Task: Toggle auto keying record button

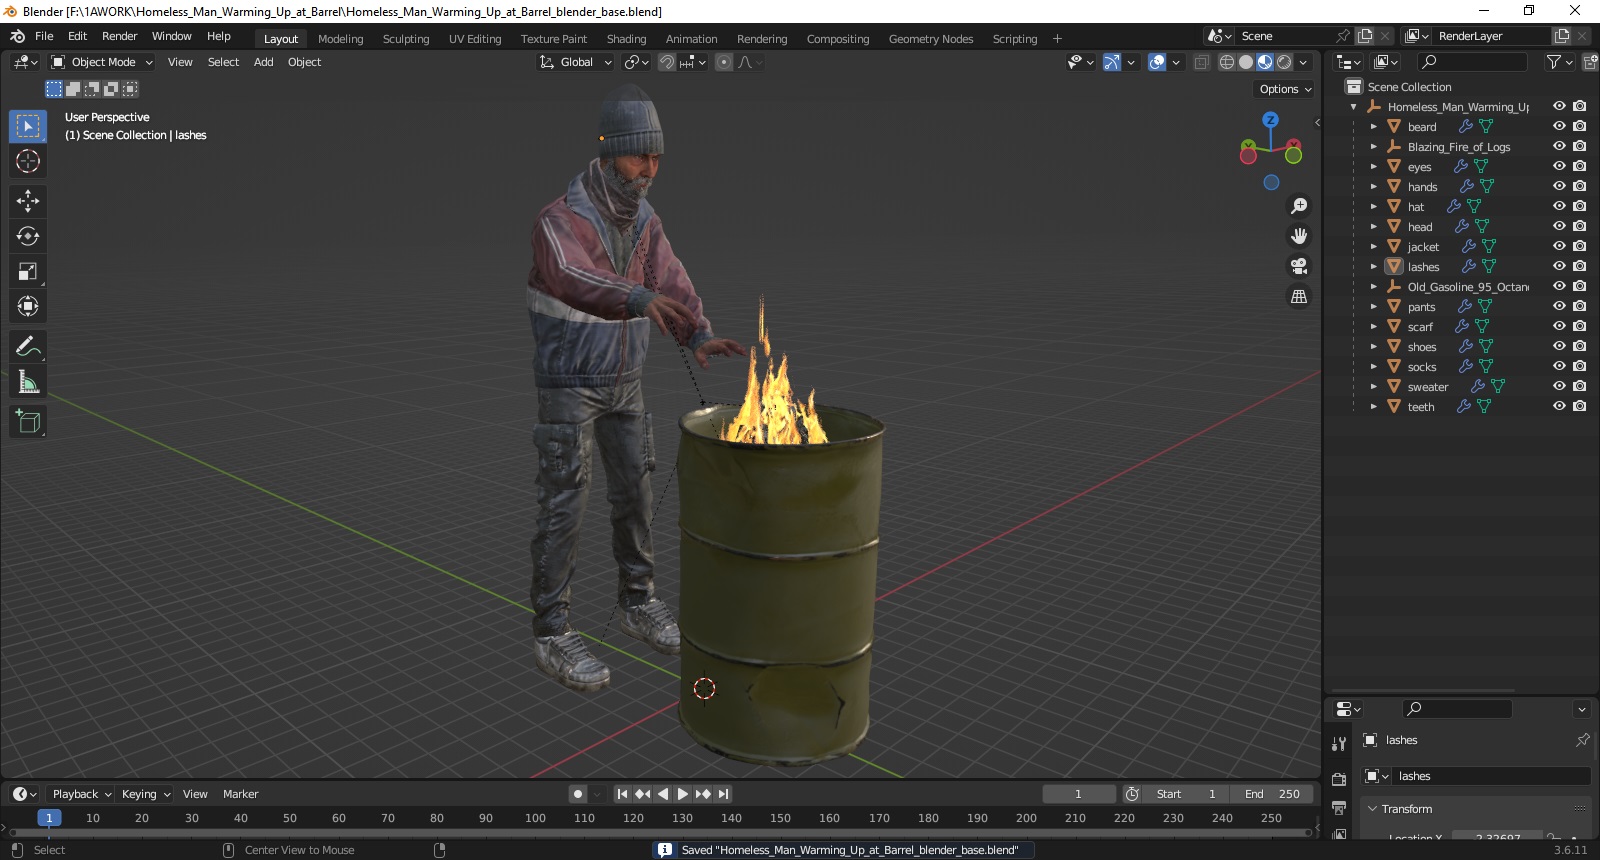Action: [x=577, y=794]
